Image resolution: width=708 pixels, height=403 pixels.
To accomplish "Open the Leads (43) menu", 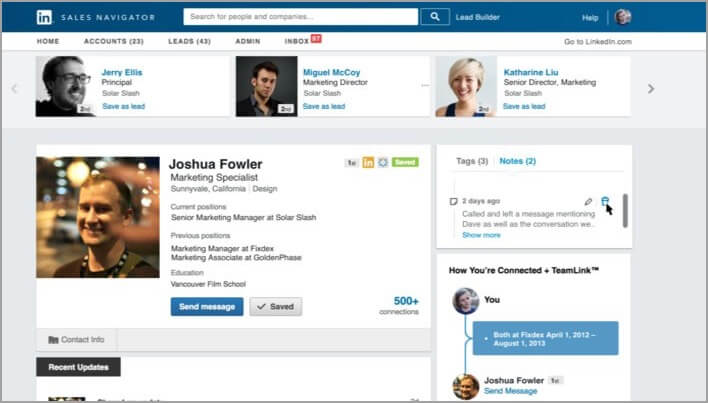I will pos(189,41).
